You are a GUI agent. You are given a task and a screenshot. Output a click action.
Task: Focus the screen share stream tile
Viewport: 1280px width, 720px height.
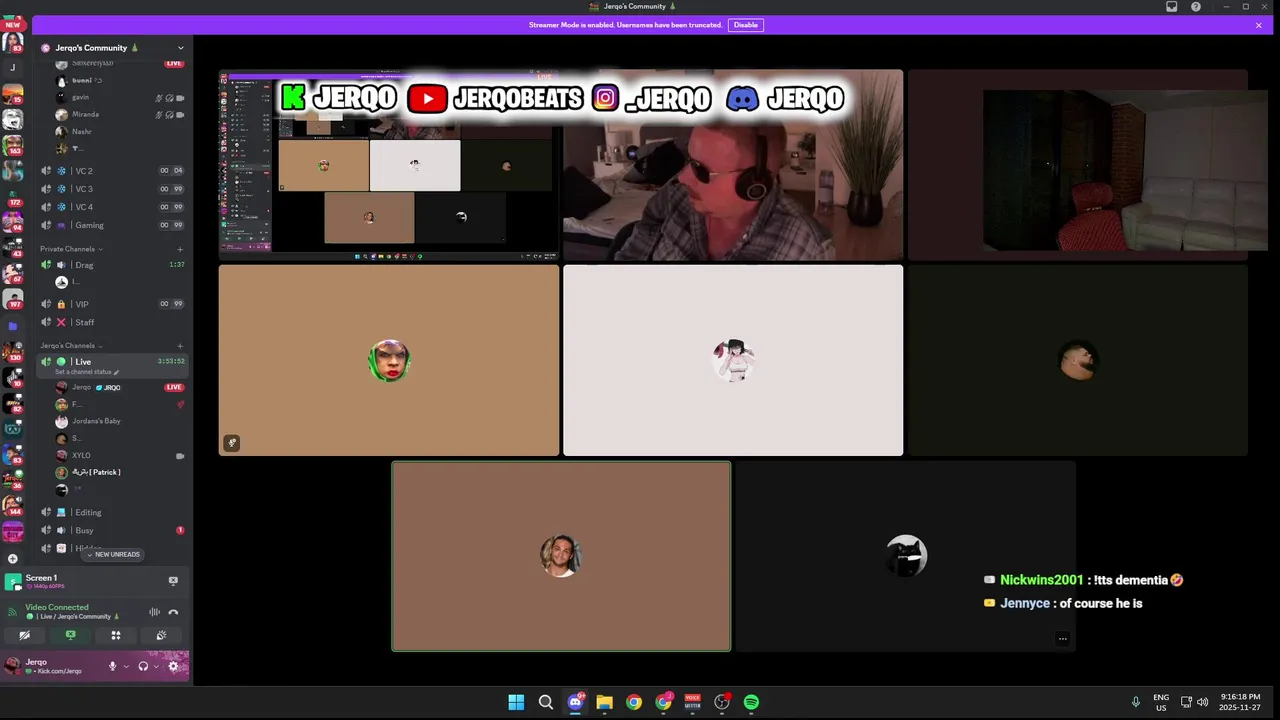(389, 165)
